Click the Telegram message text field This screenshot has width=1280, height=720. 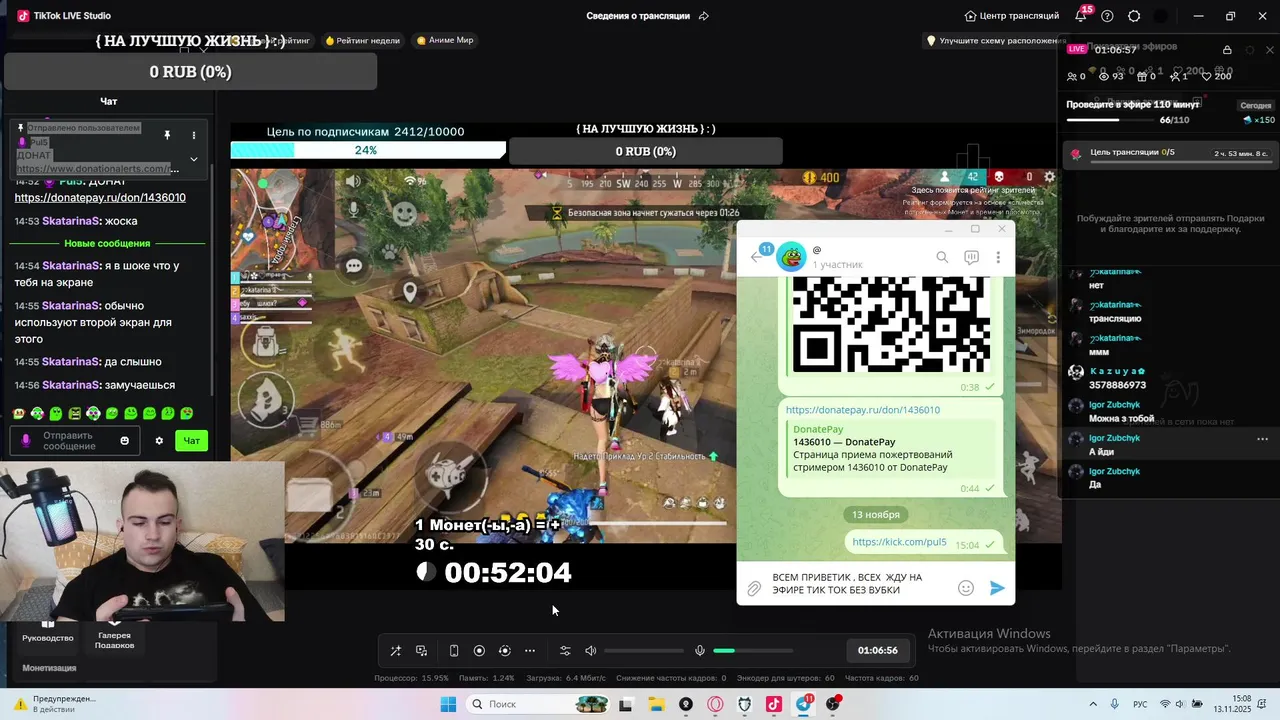[860, 584]
